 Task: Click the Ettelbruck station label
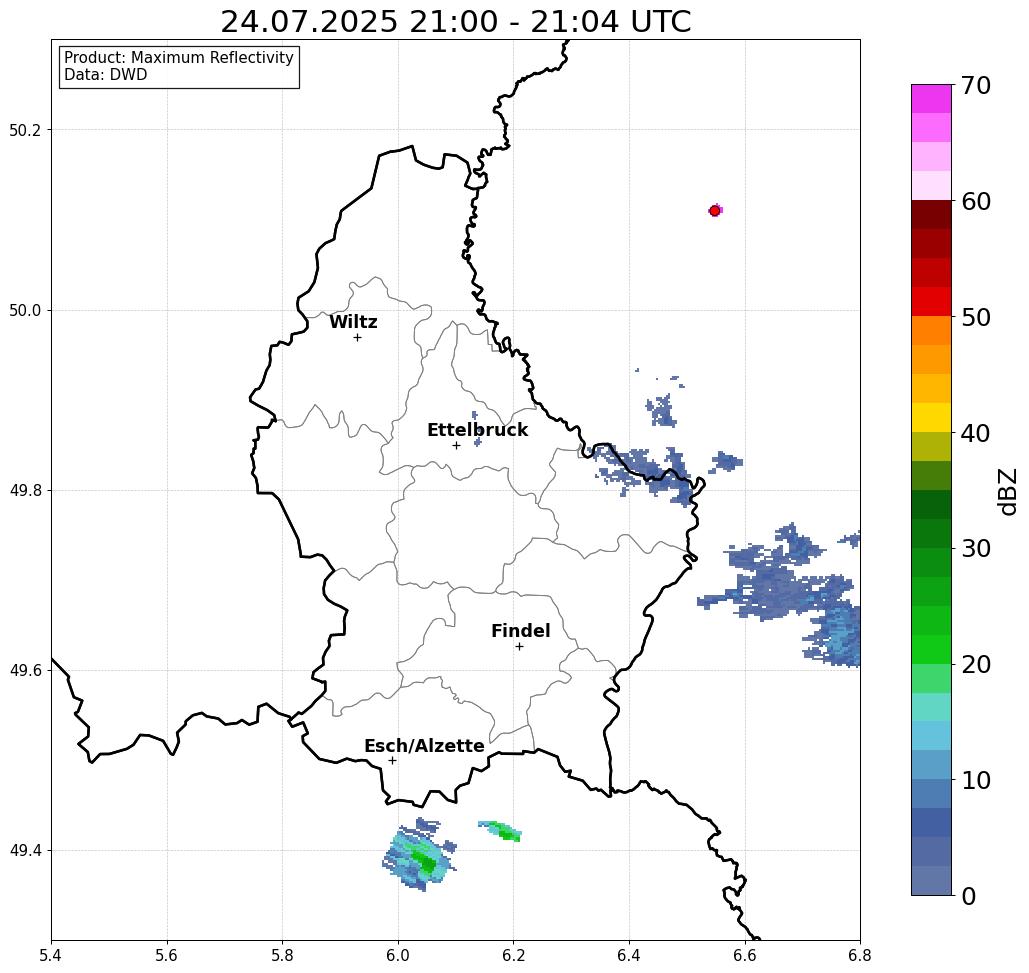click(478, 430)
